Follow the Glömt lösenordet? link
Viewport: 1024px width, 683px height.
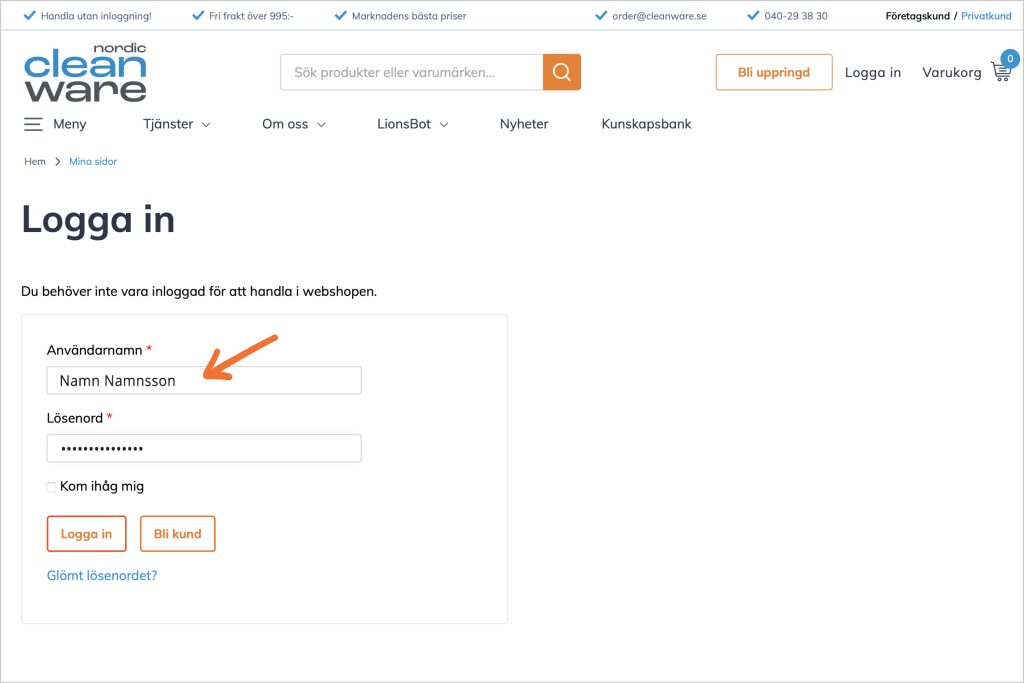click(102, 576)
